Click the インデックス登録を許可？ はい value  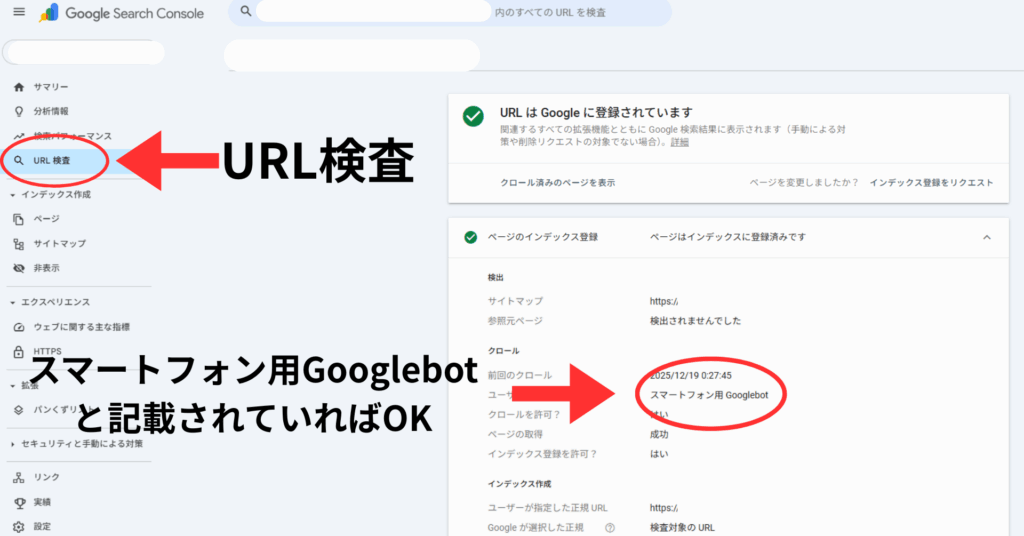(659, 454)
